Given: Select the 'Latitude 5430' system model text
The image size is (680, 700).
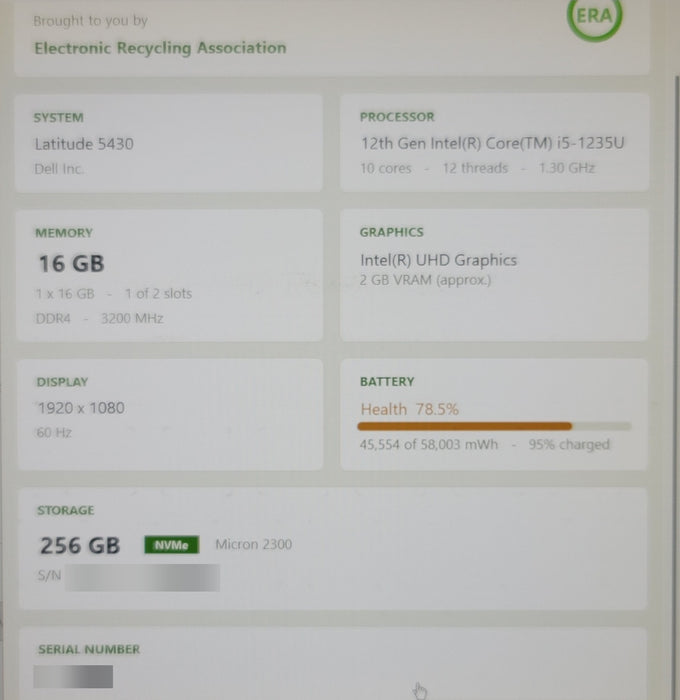Looking at the screenshot, I should (84, 144).
